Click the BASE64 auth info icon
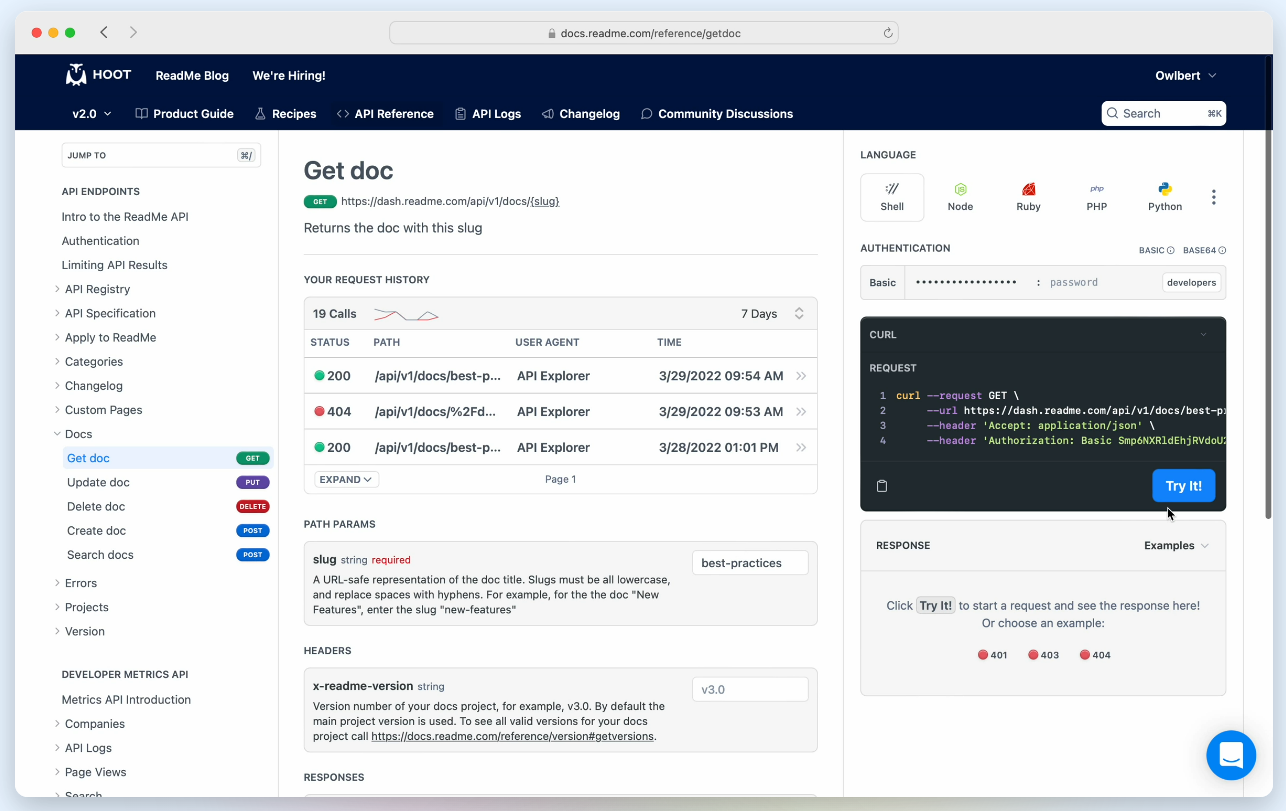The image size is (1286, 811). coord(1222,250)
